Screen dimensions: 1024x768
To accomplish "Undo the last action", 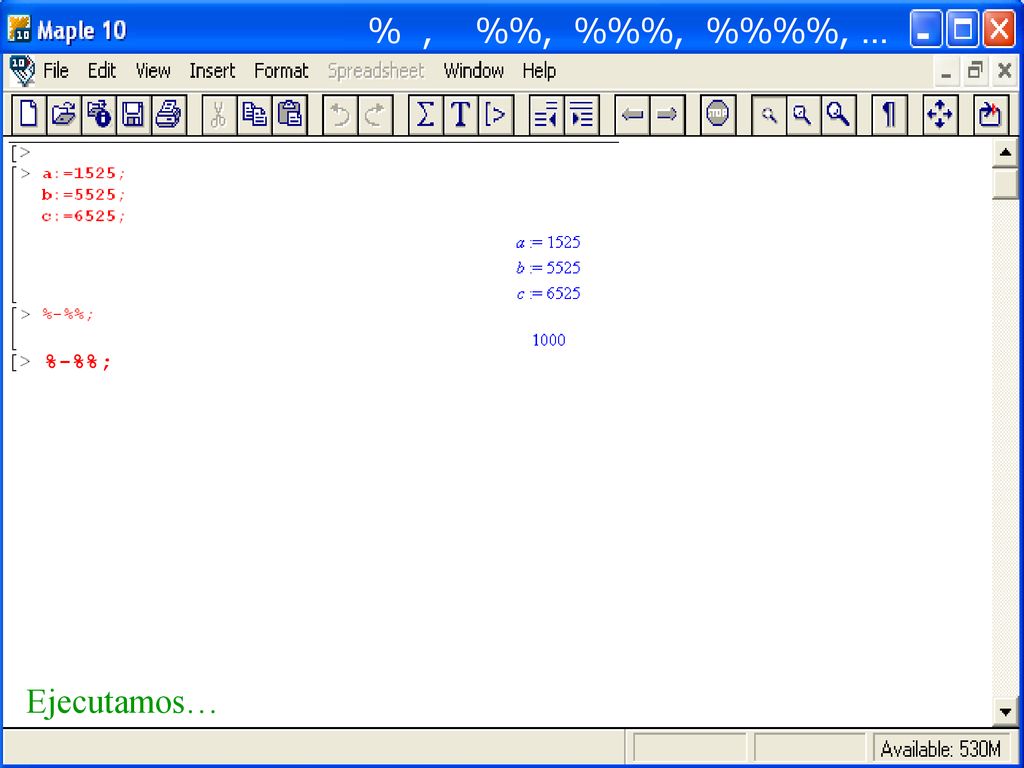I will [x=340, y=115].
